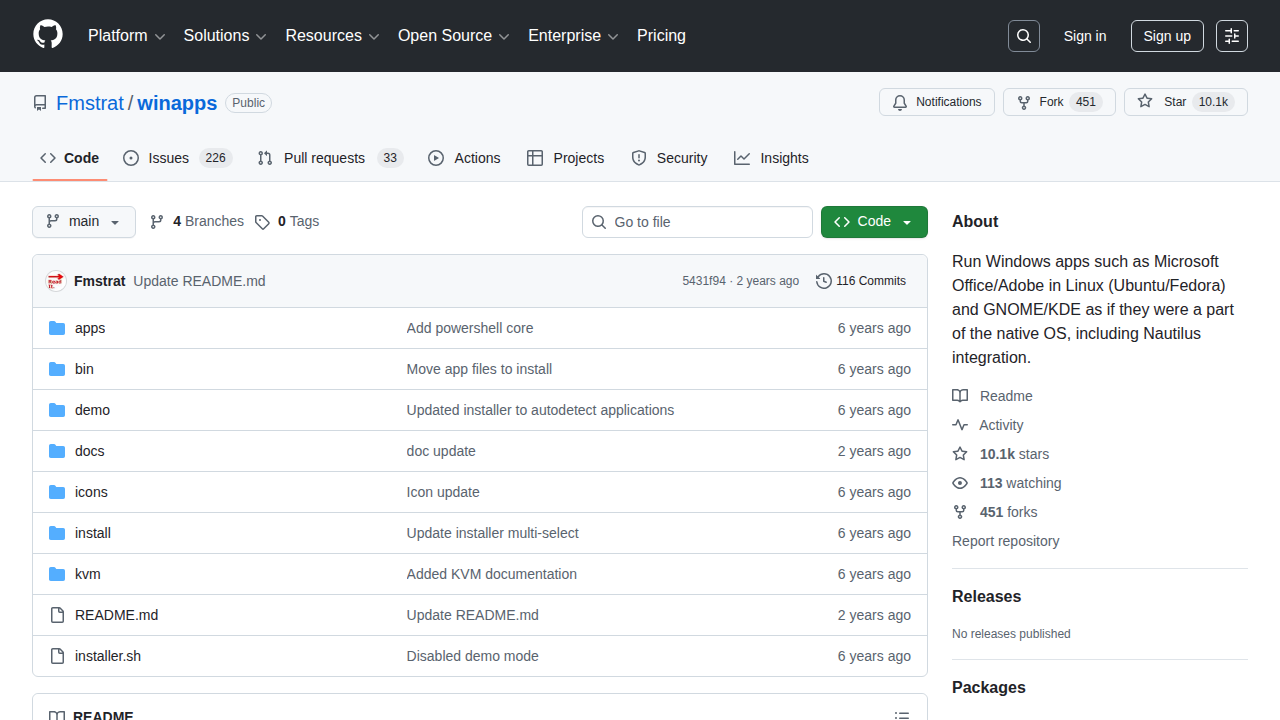The image size is (1280, 720).
Task: Click the Notifications bell icon
Action: (899, 101)
